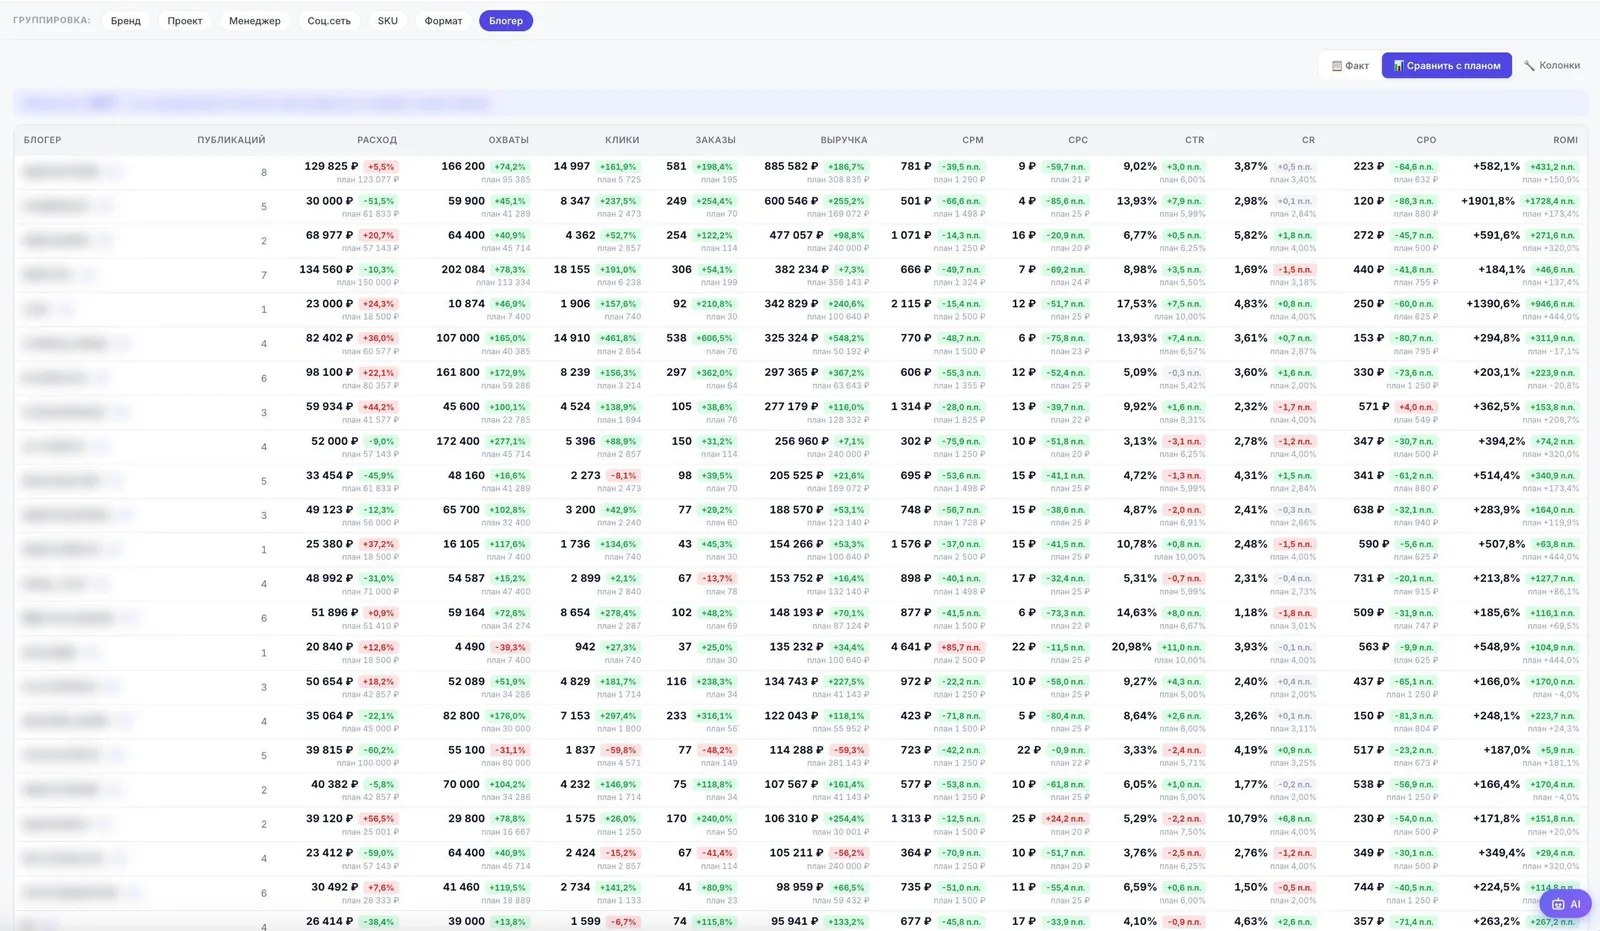Click the 202 084 reach value
The image size is (1600, 931).
coord(463,270)
